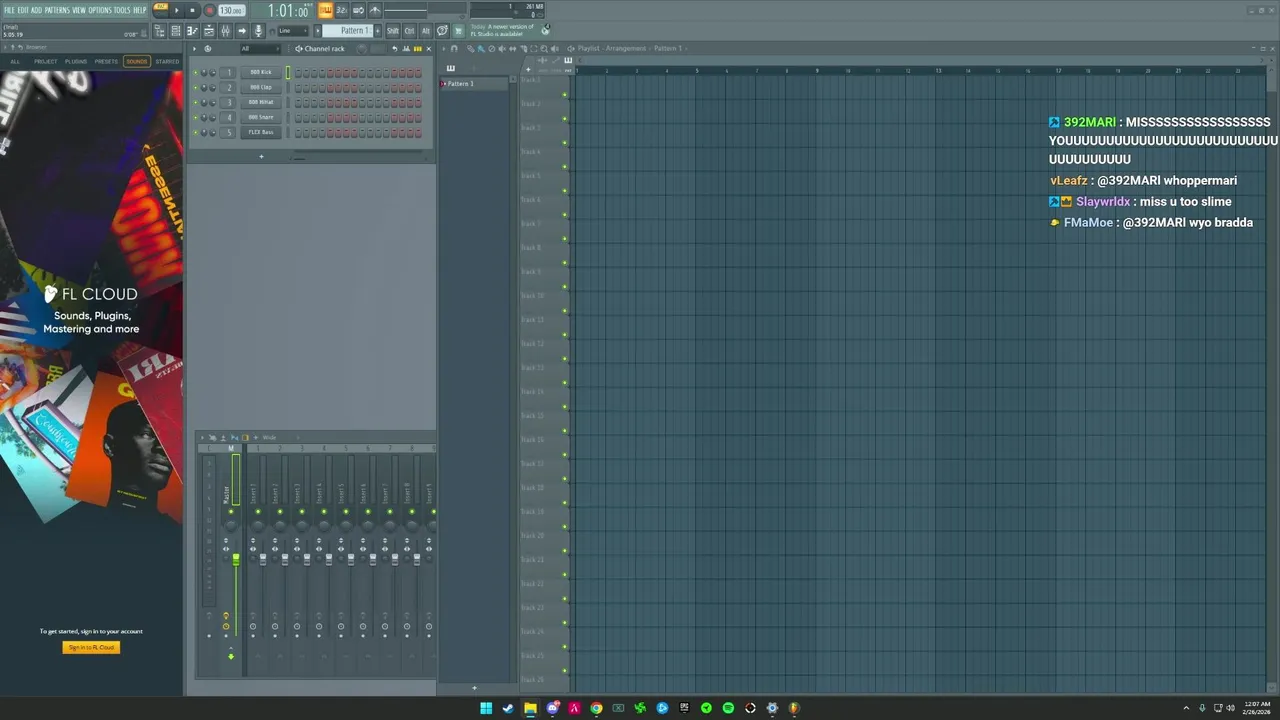Select the PLUGINS browser tab
The height and width of the screenshot is (720, 1280).
coord(76,61)
